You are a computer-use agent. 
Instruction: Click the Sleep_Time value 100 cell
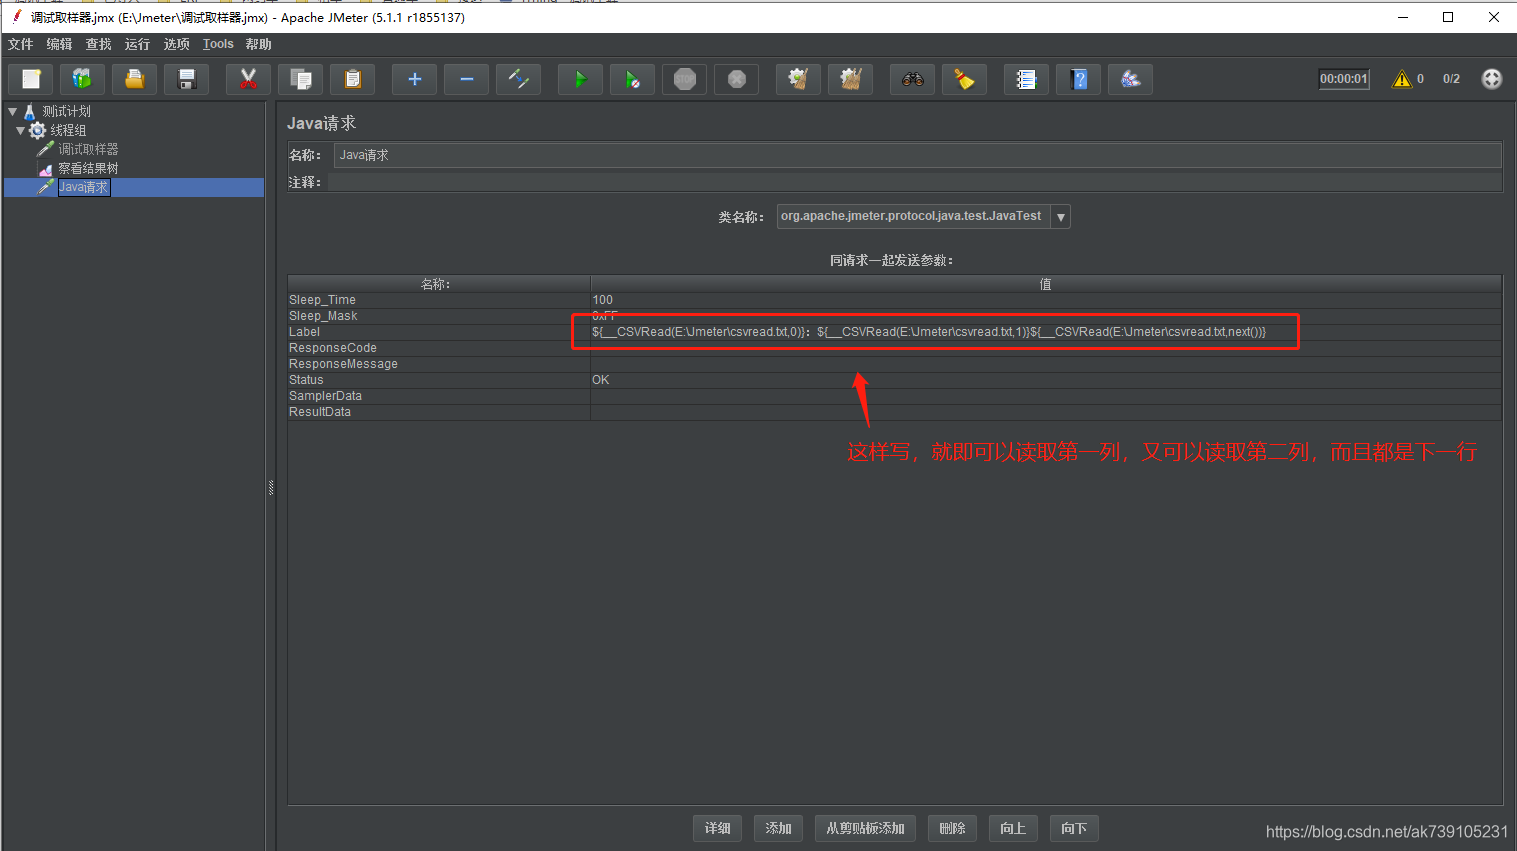(x=1046, y=300)
